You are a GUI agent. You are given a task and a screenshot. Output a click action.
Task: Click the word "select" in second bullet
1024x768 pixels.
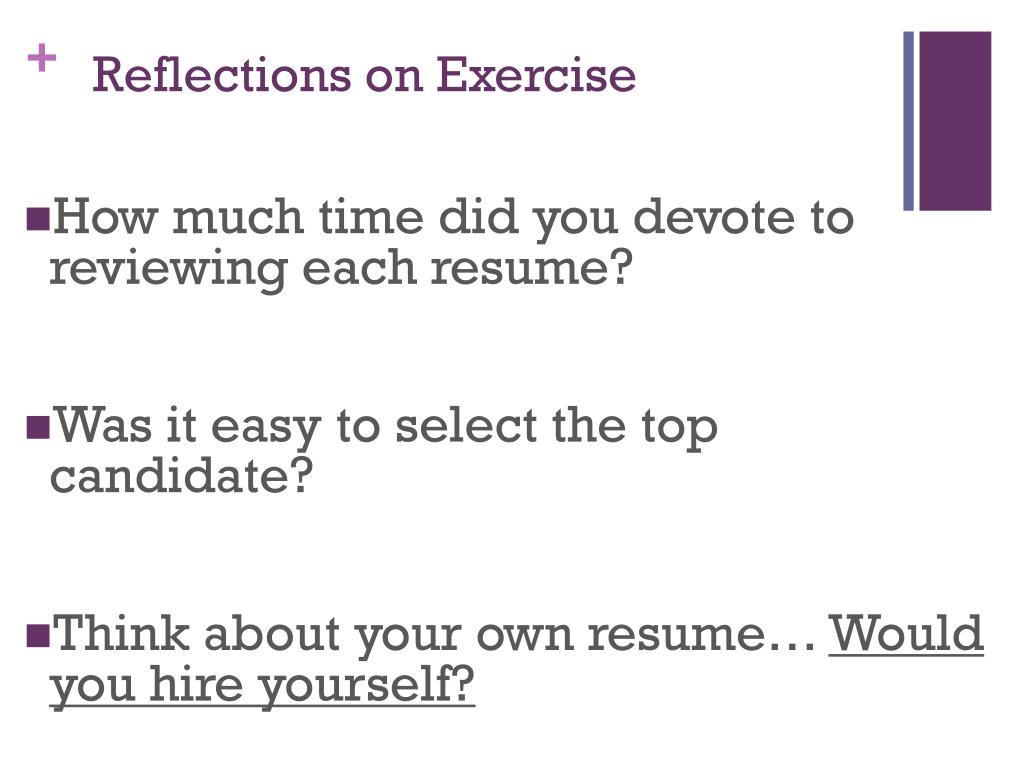point(466,426)
